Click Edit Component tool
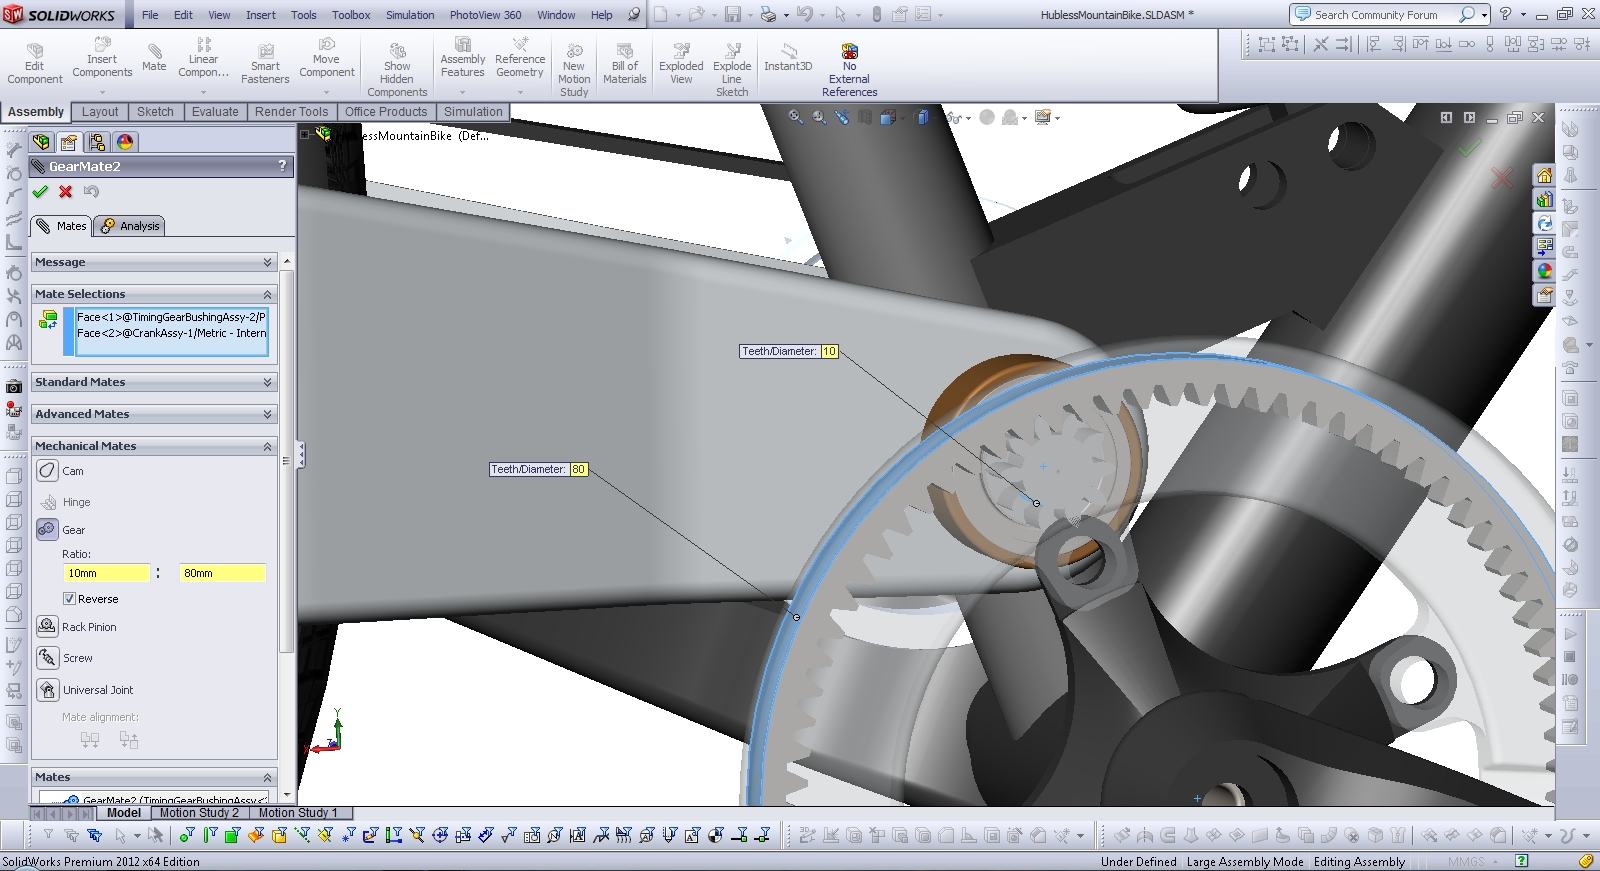Image resolution: width=1600 pixels, height=871 pixels. coord(35,63)
